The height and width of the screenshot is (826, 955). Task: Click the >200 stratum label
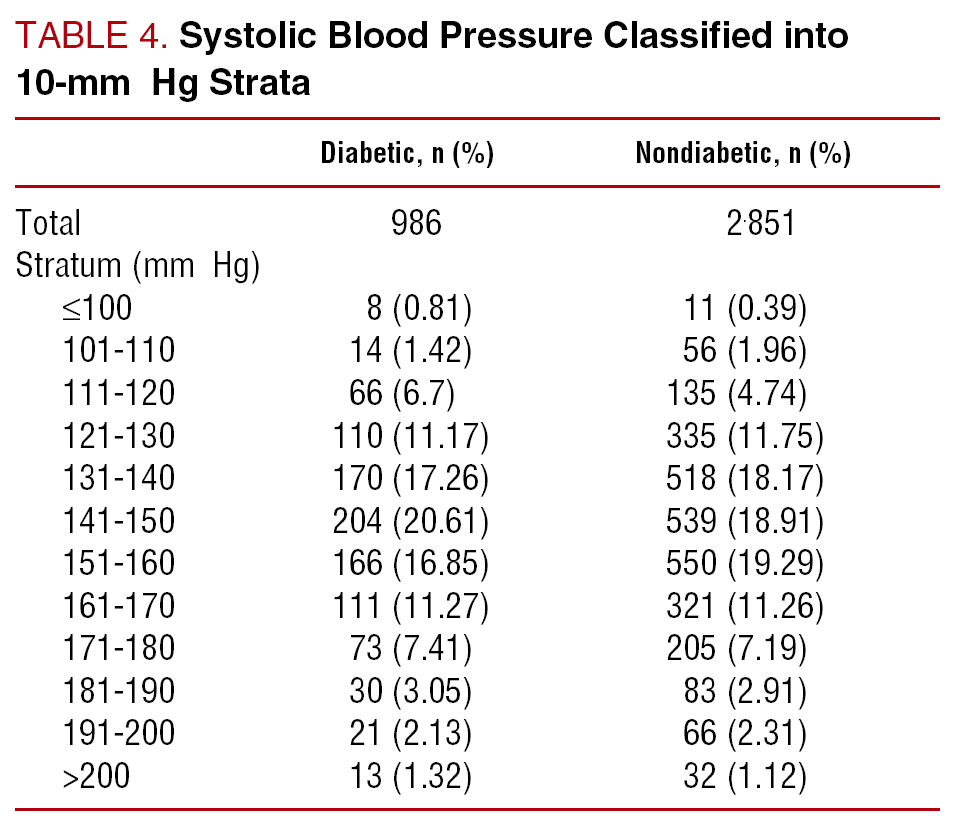click(96, 776)
